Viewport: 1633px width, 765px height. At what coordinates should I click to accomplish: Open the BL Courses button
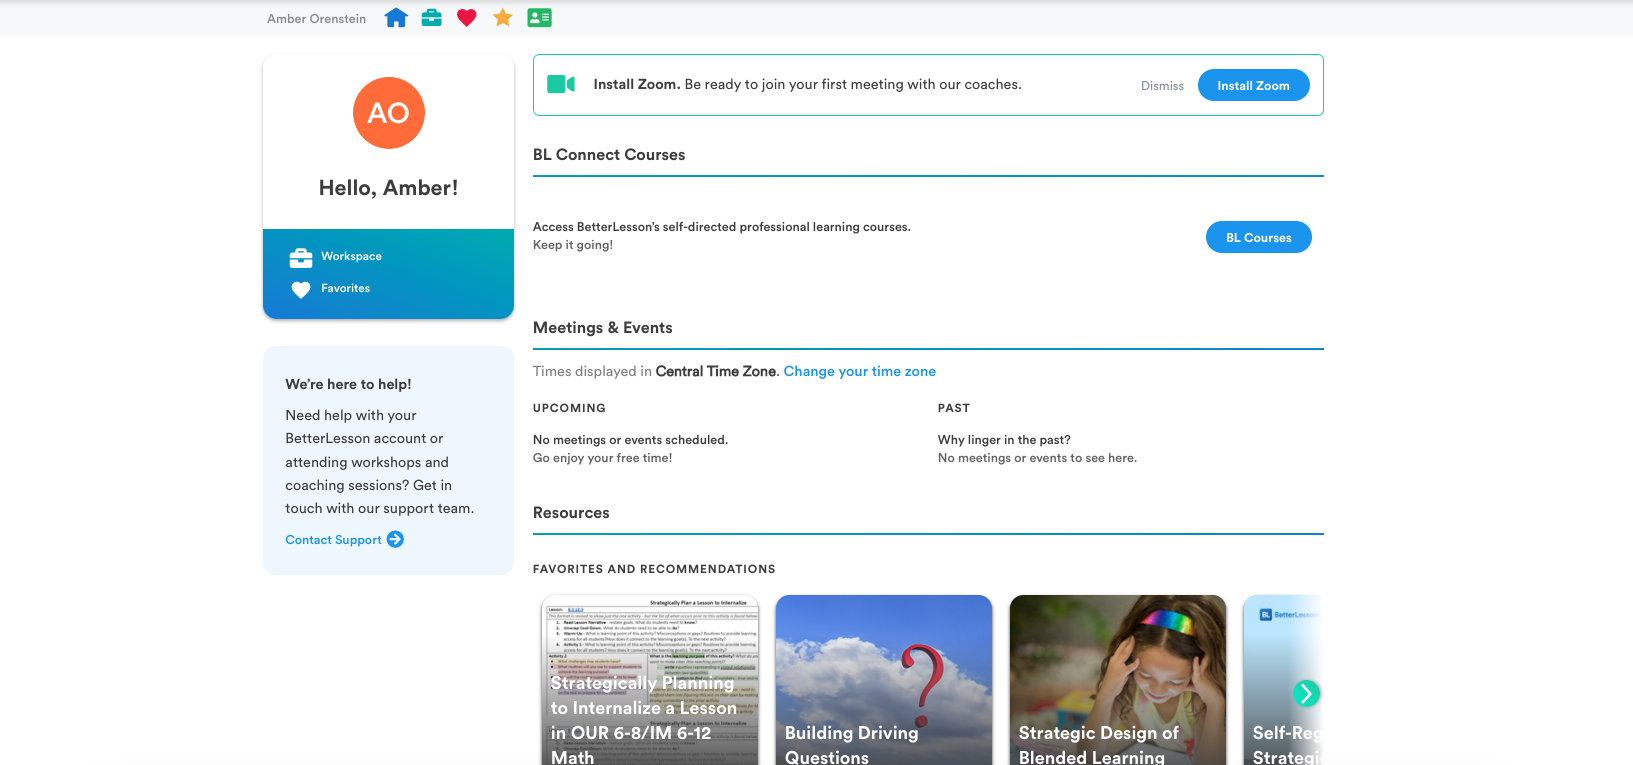click(x=1258, y=238)
